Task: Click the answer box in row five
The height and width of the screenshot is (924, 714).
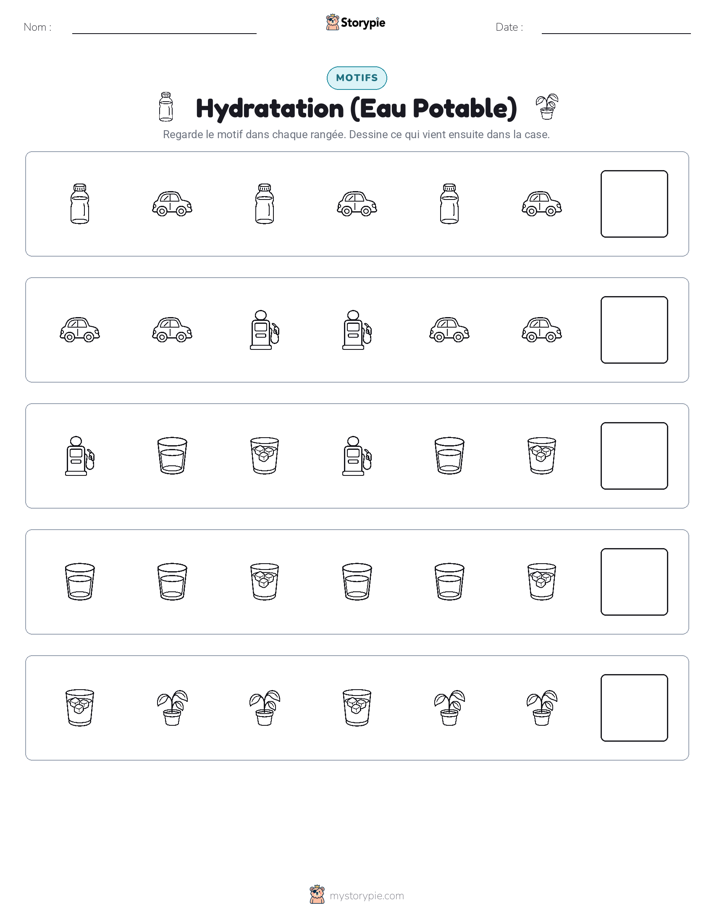Action: 634,708
